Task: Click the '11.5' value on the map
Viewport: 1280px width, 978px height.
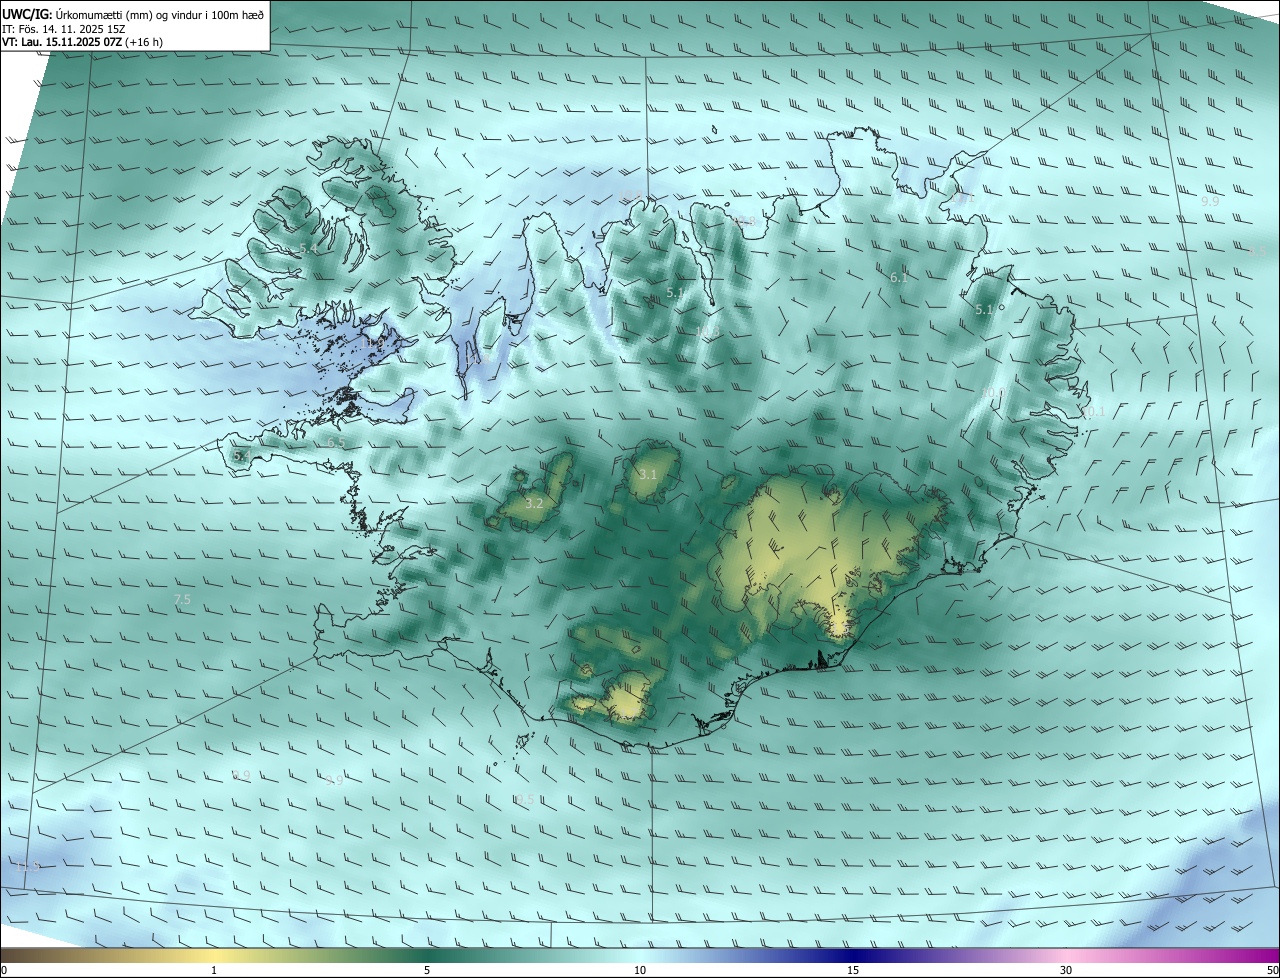Action: 28,865
